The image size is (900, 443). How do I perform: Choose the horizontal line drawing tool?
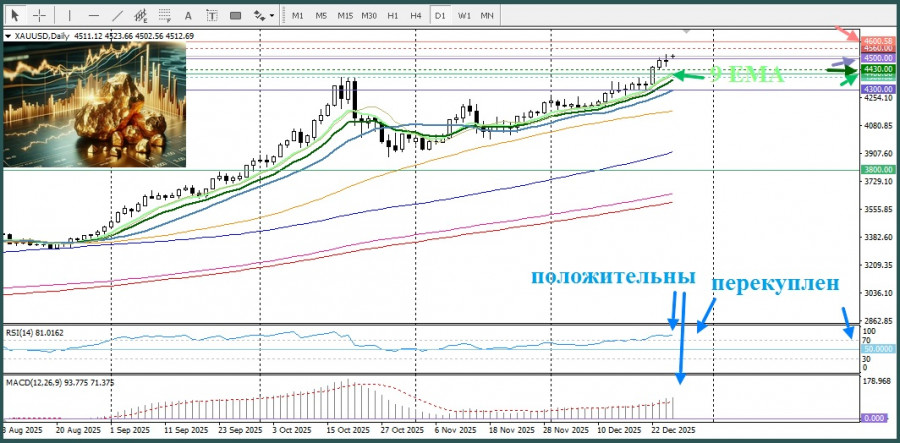tap(93, 15)
